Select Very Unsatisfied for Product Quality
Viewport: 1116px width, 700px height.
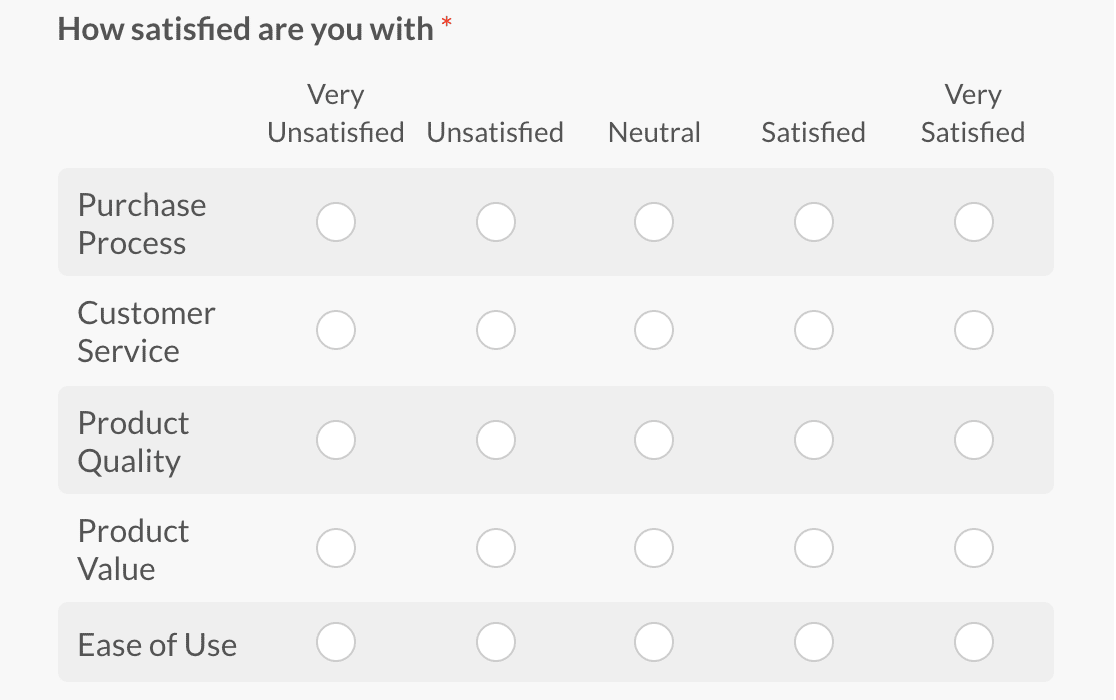click(x=336, y=439)
